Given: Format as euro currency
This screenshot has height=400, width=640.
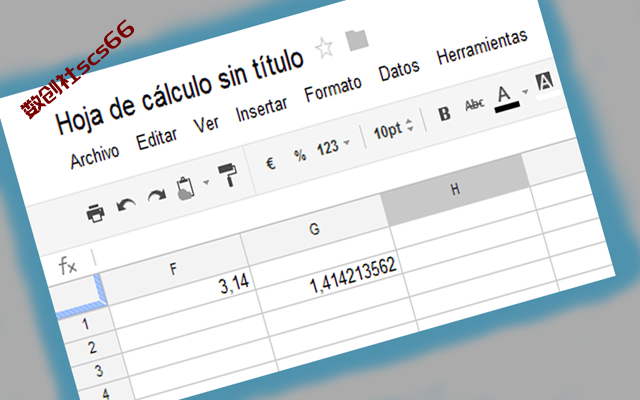Looking at the screenshot, I should pos(271,164).
